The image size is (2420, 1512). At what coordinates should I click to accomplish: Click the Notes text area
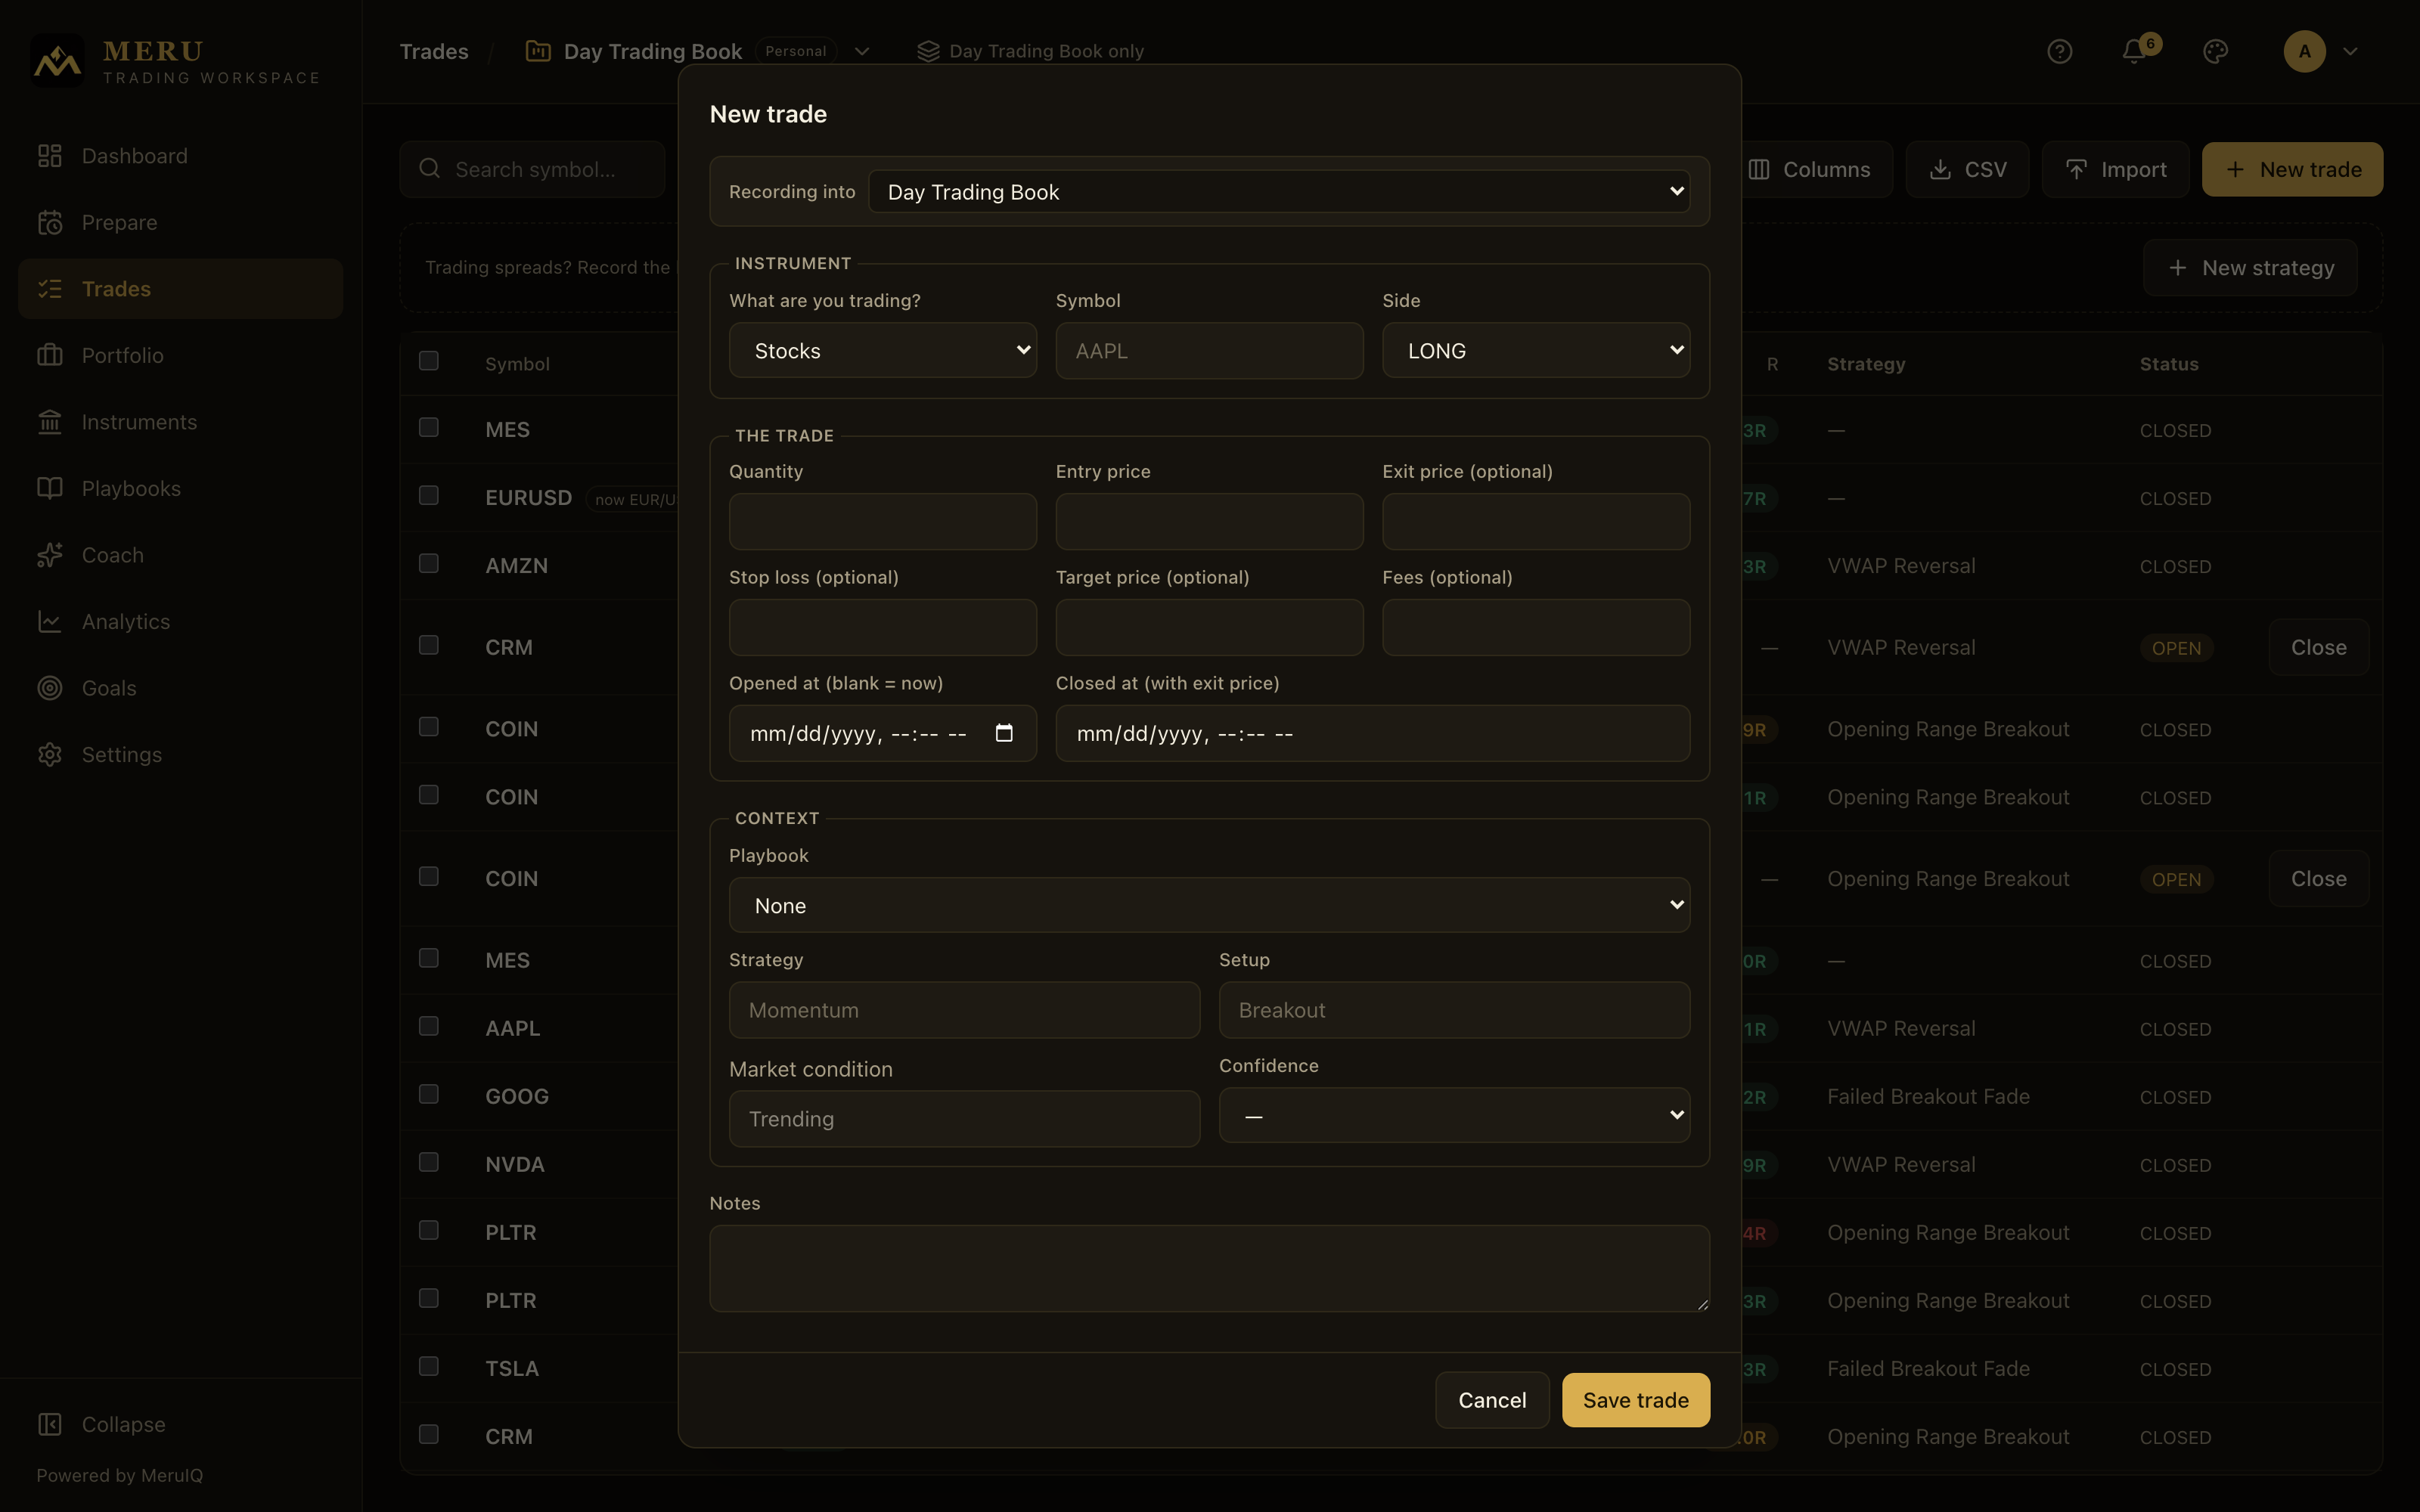click(1209, 1268)
